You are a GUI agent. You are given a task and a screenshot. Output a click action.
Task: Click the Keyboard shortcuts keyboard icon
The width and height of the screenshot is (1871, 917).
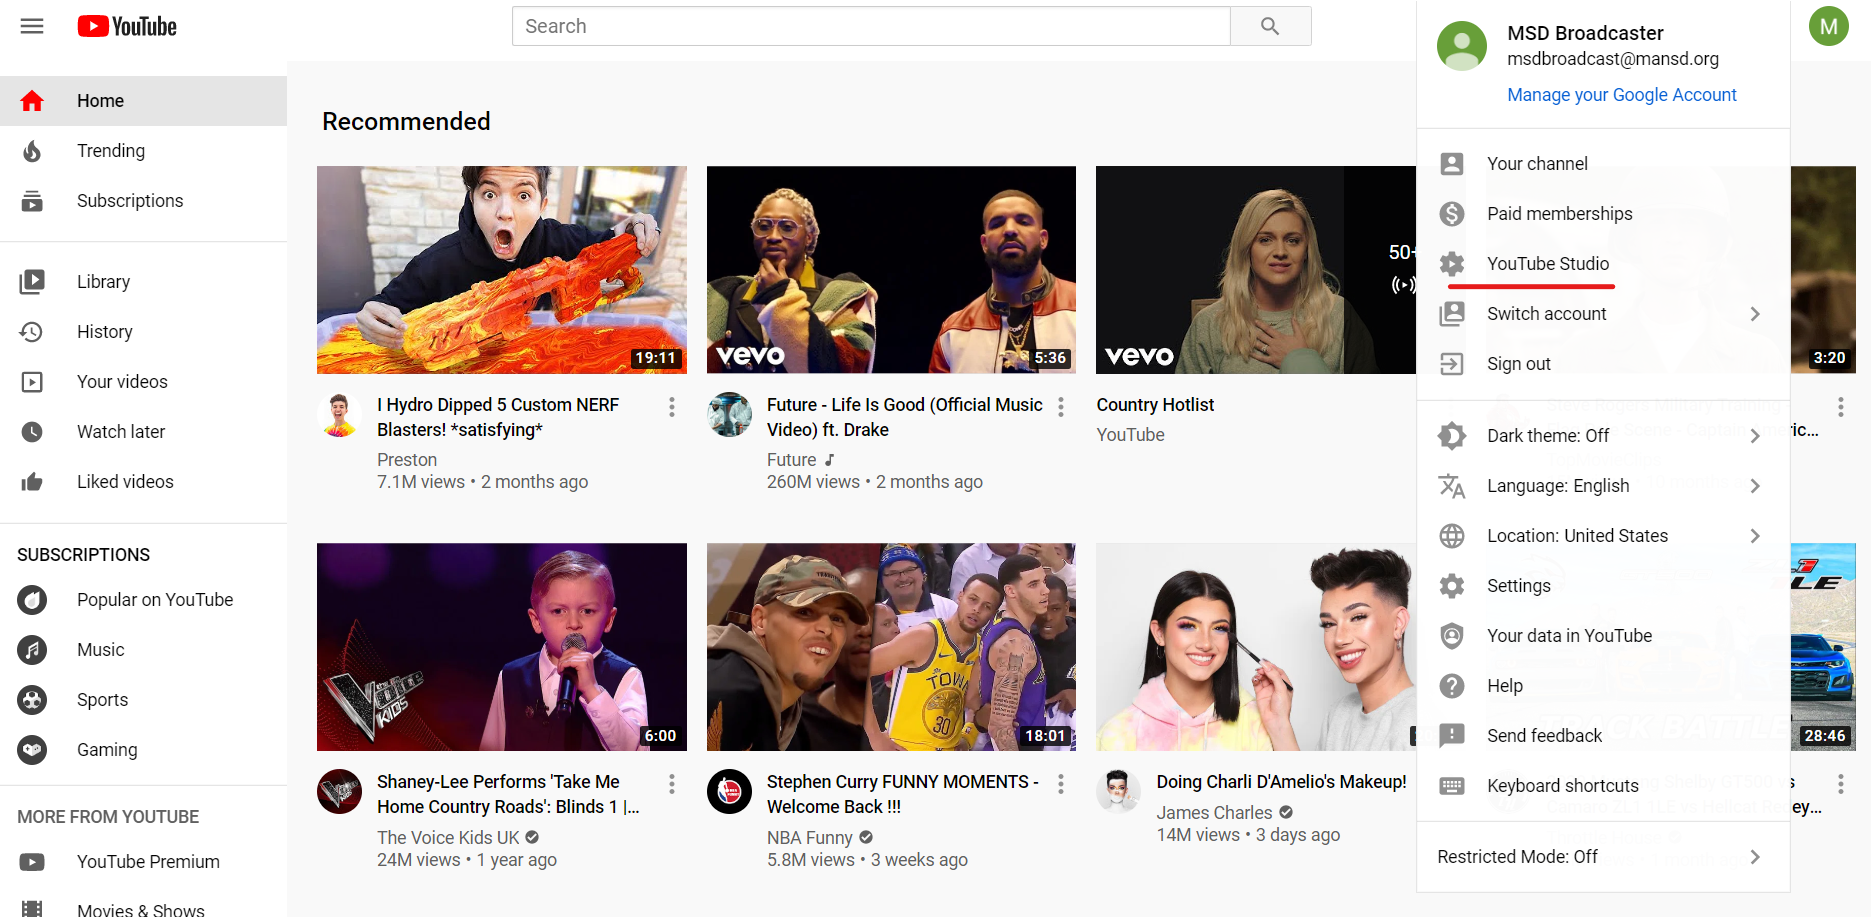pyautogui.click(x=1452, y=786)
